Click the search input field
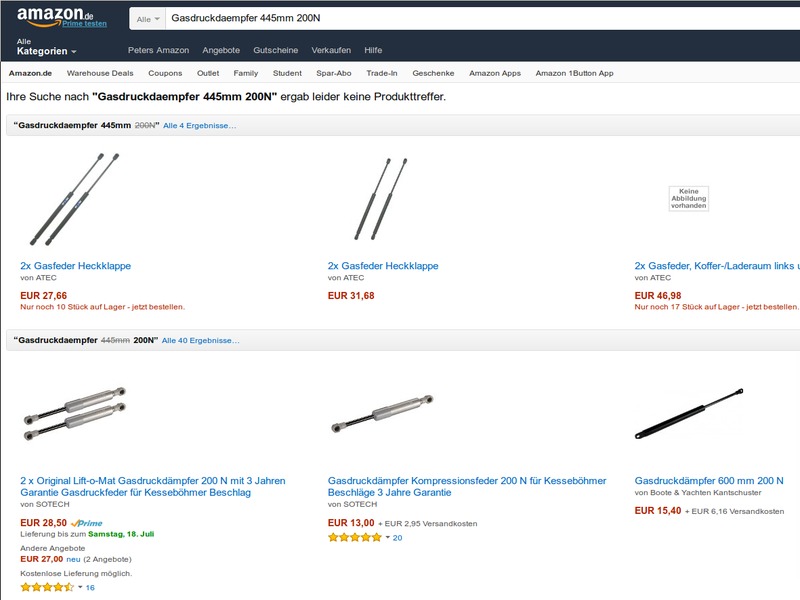Screen dimensions: 800x600 [480, 18]
